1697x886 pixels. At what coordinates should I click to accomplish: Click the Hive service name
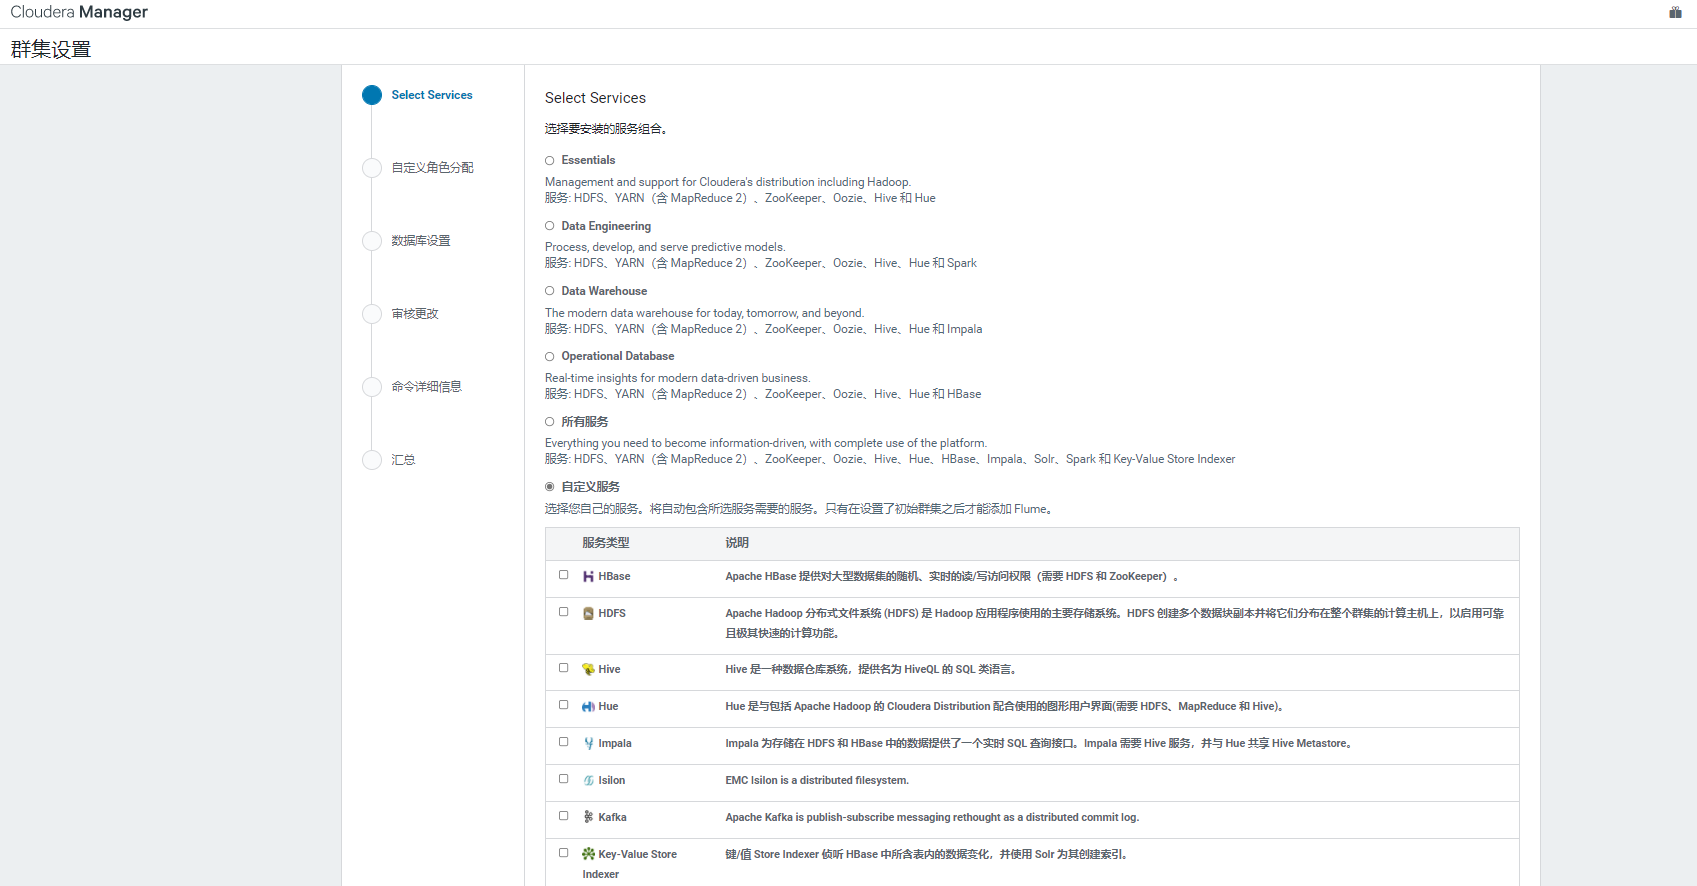point(609,670)
